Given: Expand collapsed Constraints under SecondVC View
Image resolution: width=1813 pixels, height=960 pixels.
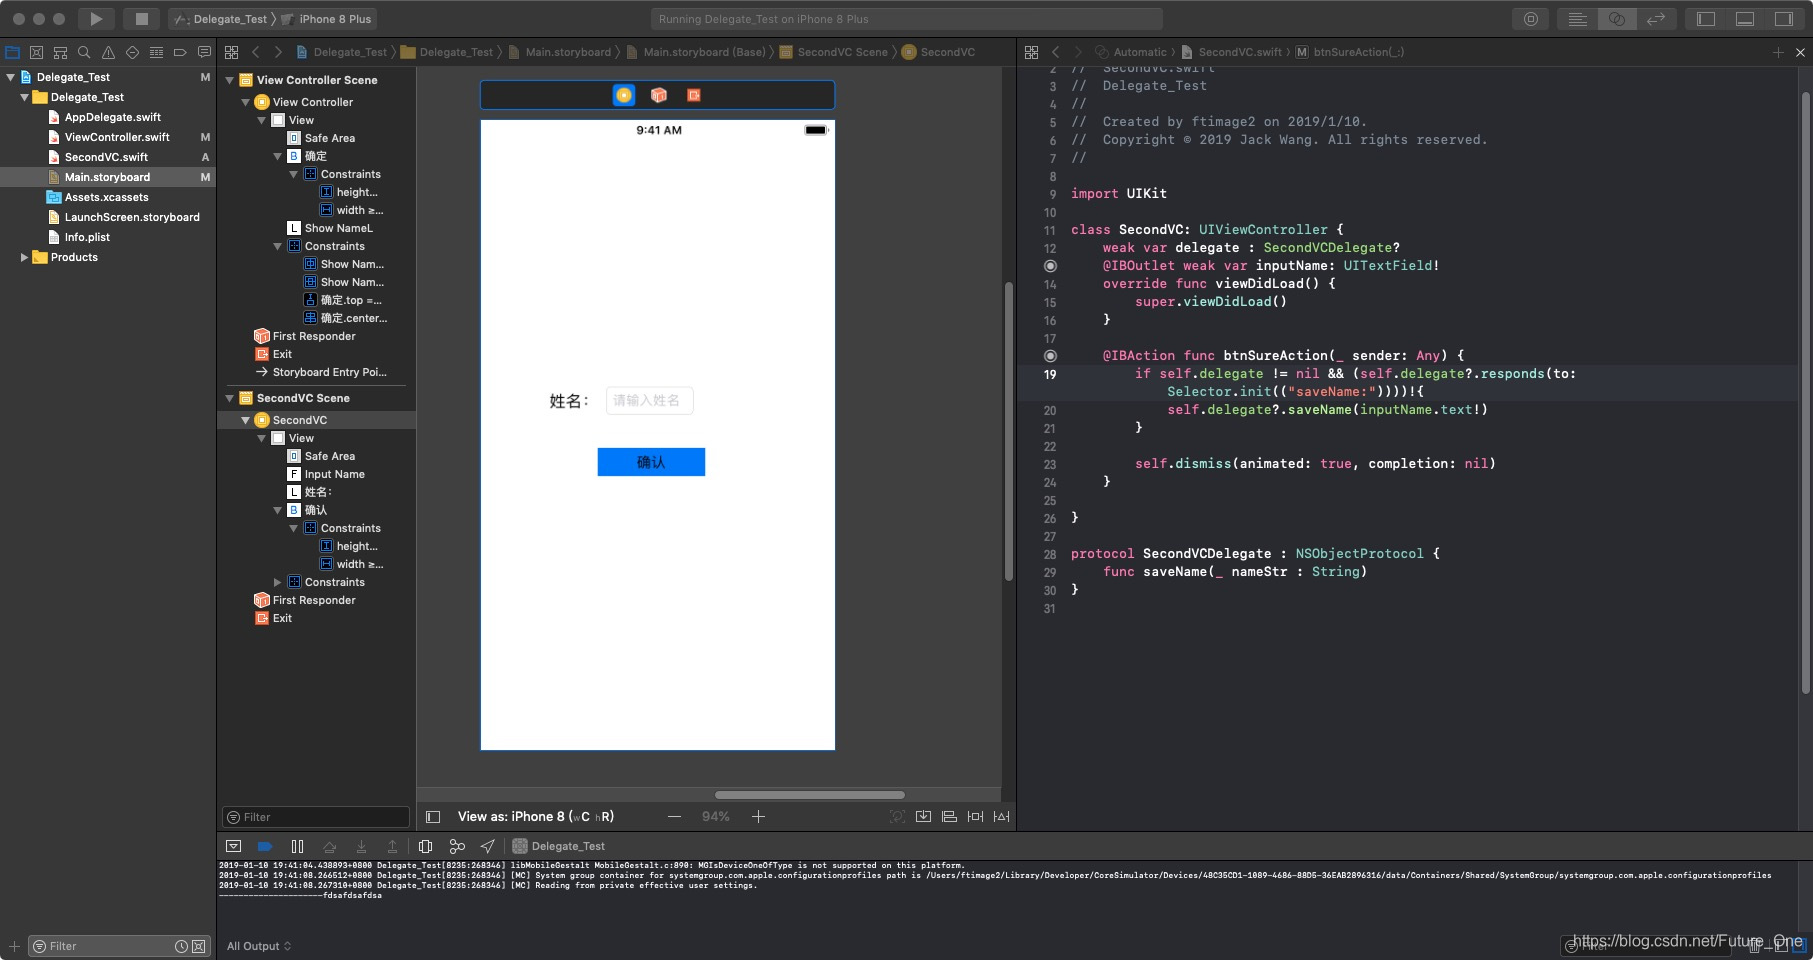Looking at the screenshot, I should [278, 582].
